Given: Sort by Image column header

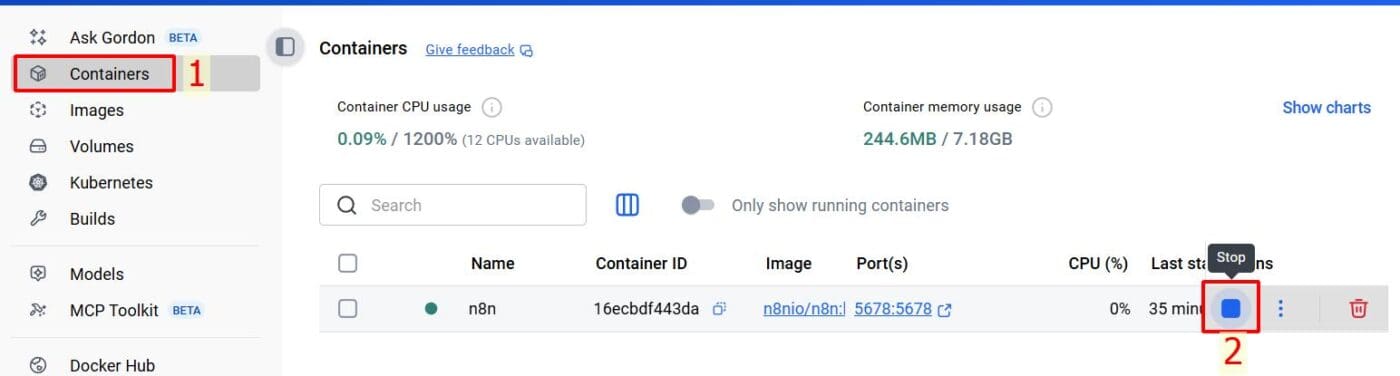Looking at the screenshot, I should pos(788,263).
